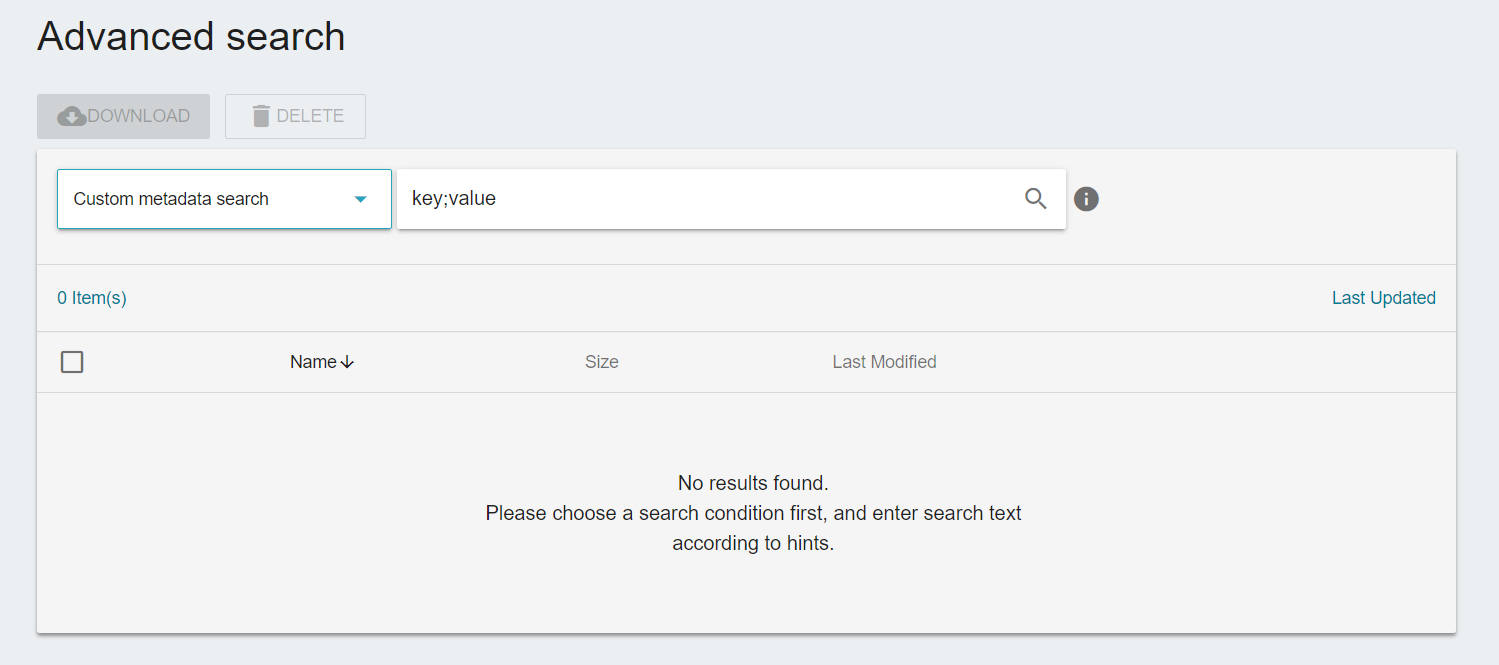
Task: Click the 'Please choose a search condition' hint
Action: 753,513
